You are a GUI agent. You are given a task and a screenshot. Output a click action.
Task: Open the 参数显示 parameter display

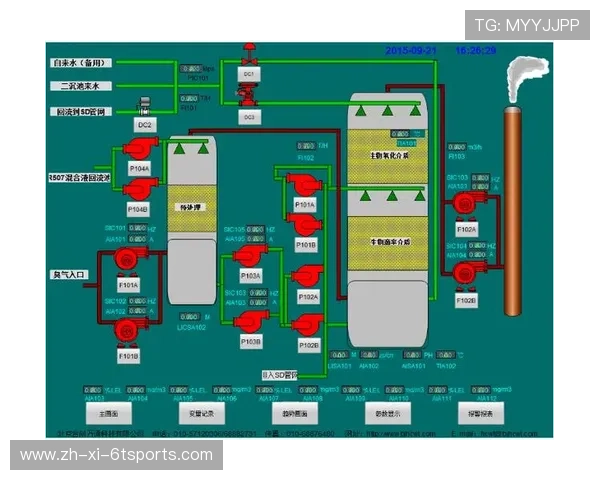point(387,412)
